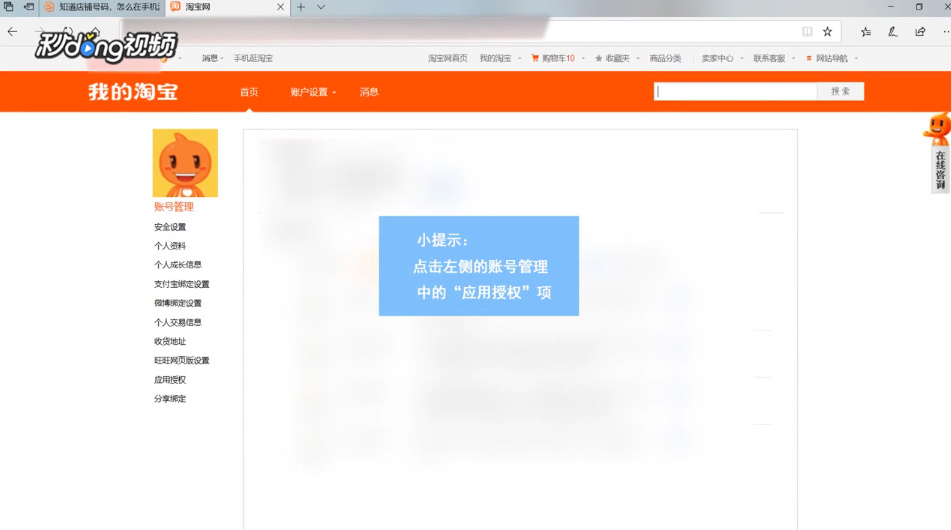The width and height of the screenshot is (951, 530).
Task: Click the favorite star in address bar
Action: (x=827, y=32)
